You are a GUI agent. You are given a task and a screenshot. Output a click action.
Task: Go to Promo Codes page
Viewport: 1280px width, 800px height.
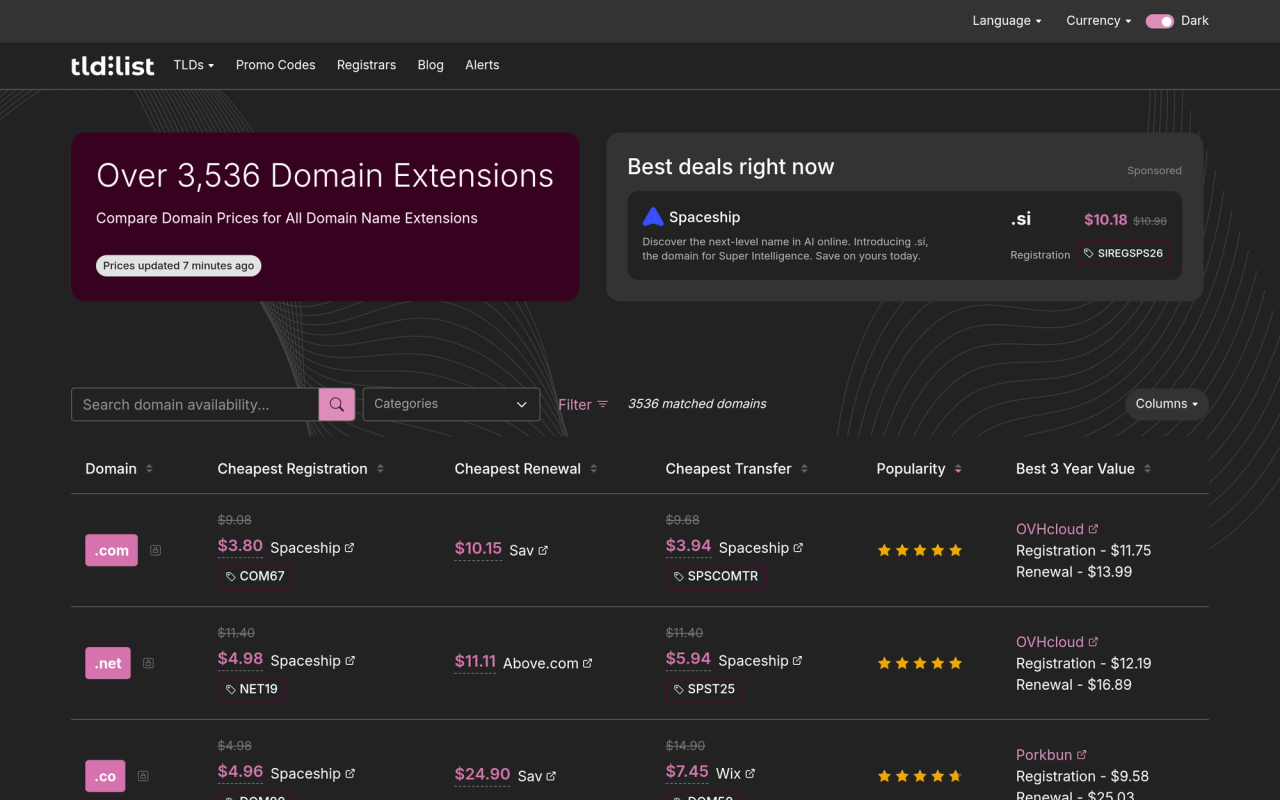pyautogui.click(x=276, y=65)
